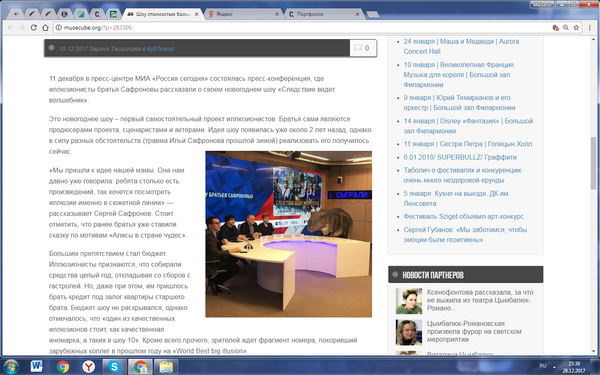This screenshot has height=375, width=600.
Task: Go forward one page in browser history
Action: (x=22, y=28)
